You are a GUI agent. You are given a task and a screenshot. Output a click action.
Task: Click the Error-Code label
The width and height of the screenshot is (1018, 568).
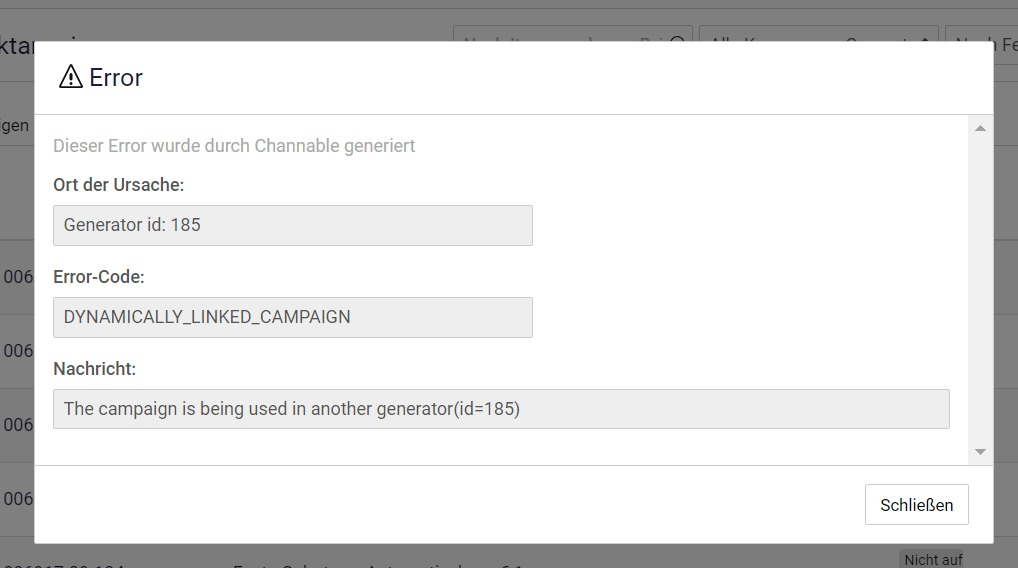click(99, 277)
